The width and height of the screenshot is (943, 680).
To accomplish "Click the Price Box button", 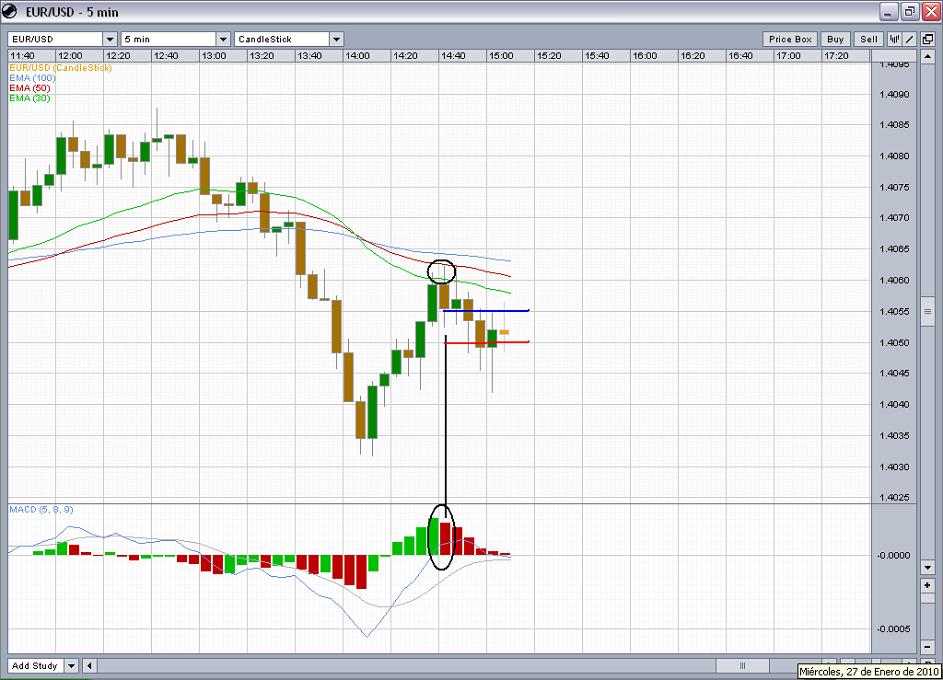I will 791,39.
